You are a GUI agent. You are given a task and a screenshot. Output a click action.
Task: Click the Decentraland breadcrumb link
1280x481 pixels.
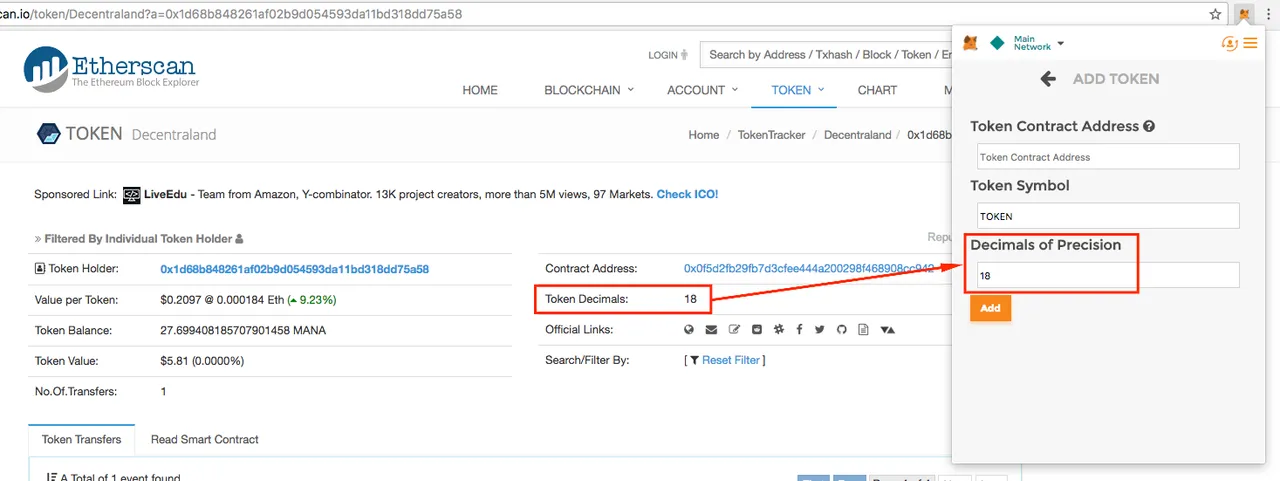857,135
